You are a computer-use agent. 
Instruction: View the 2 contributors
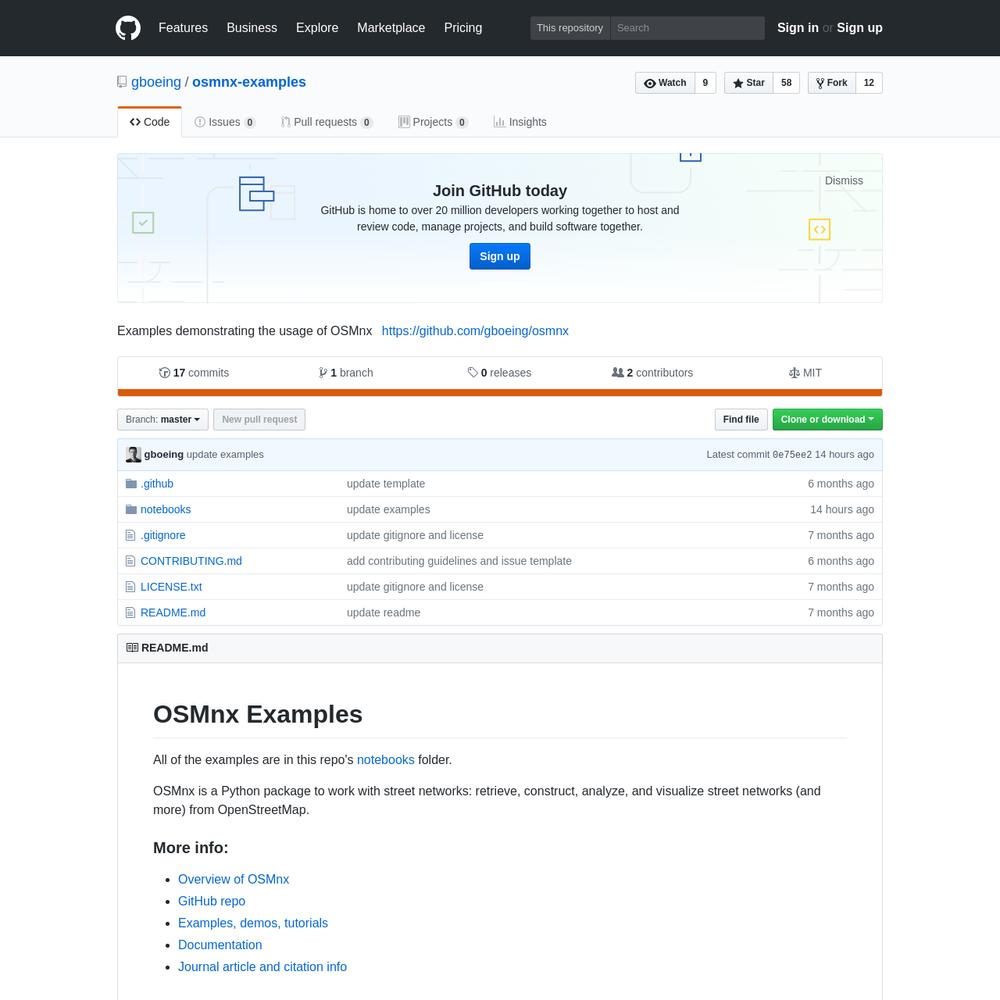pos(652,372)
